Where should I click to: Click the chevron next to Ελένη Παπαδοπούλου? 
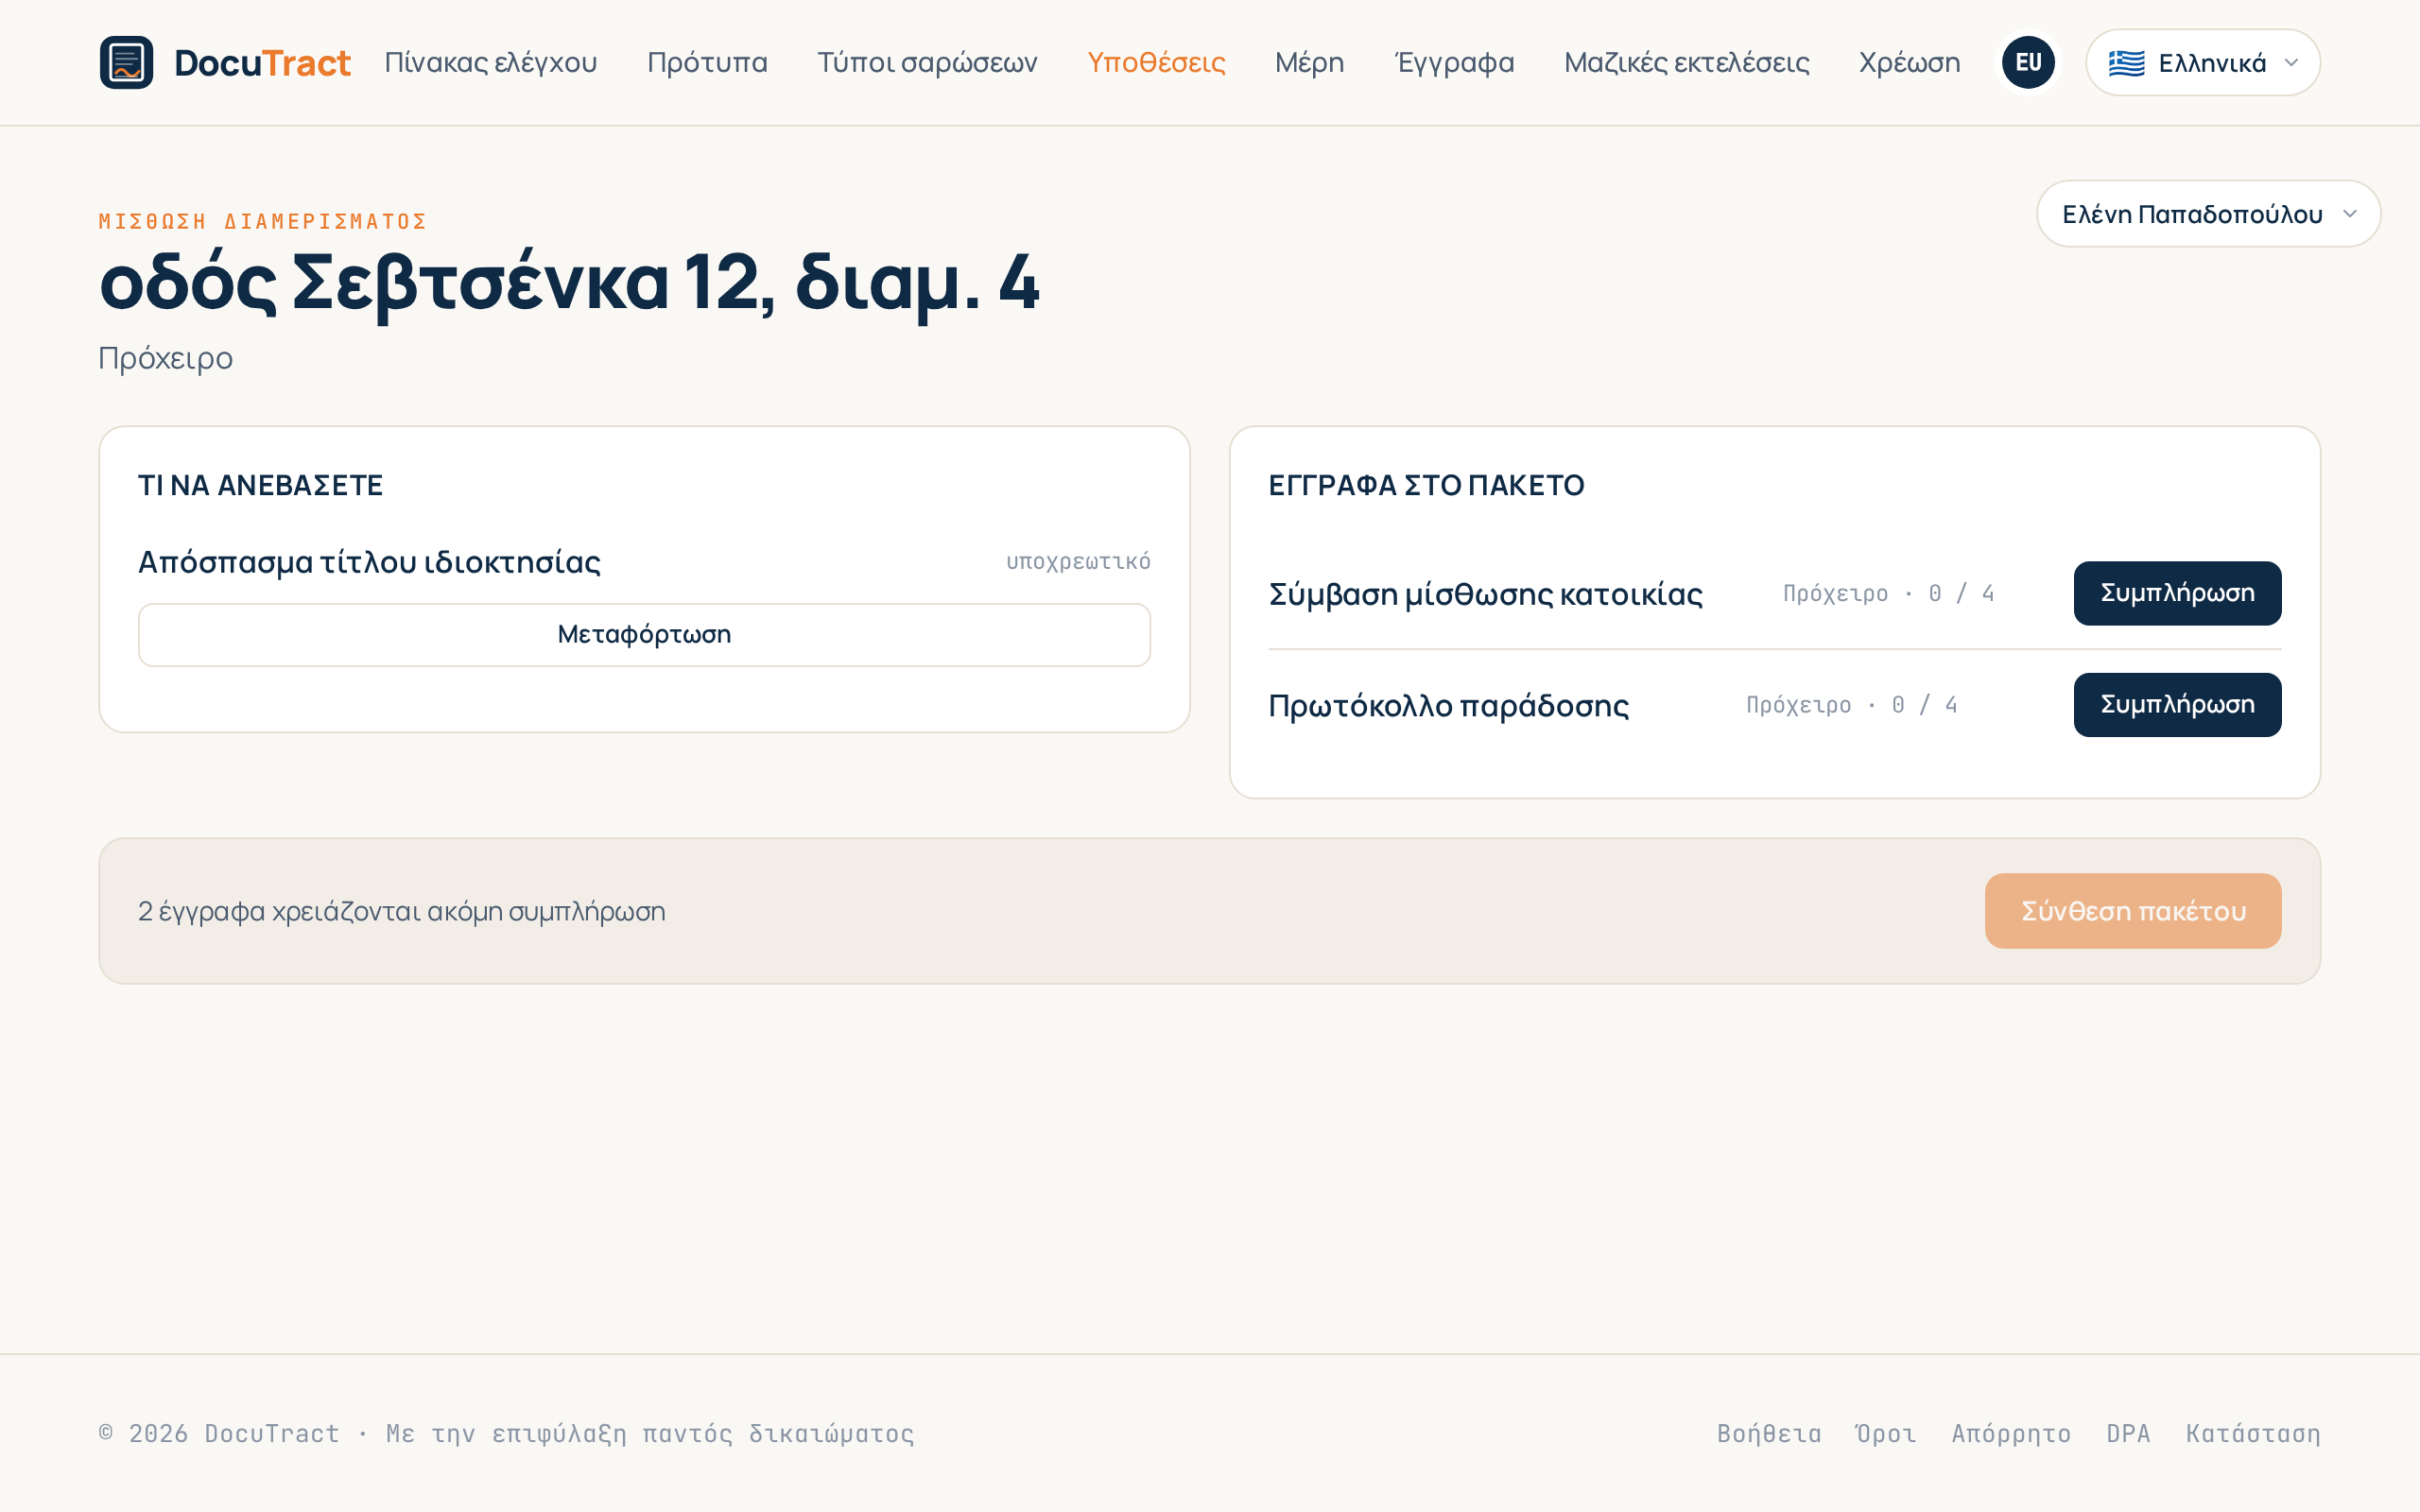click(2350, 214)
